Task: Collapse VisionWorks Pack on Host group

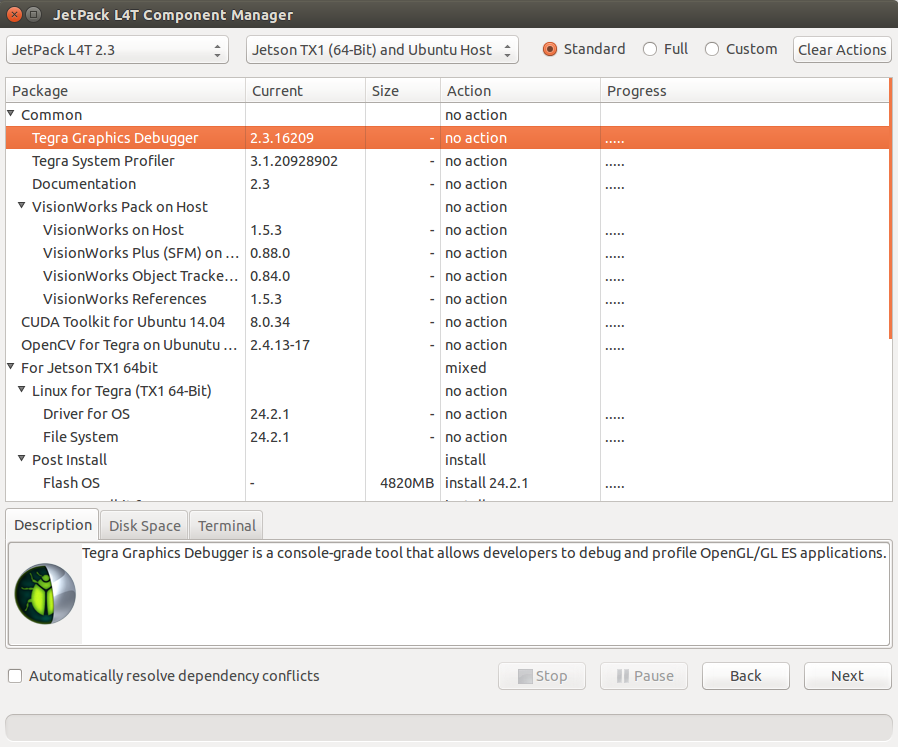Action: [x=22, y=206]
